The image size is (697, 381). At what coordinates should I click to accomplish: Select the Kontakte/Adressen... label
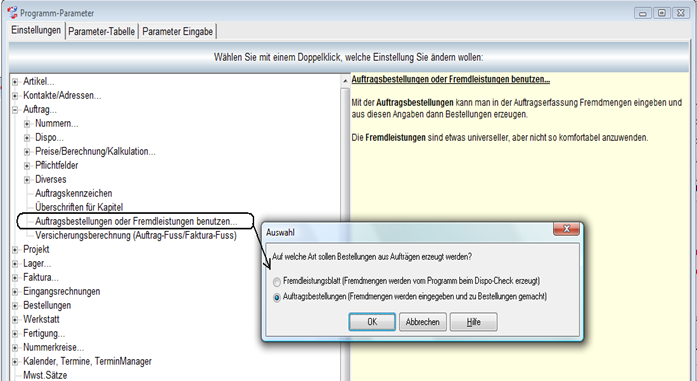pos(62,96)
